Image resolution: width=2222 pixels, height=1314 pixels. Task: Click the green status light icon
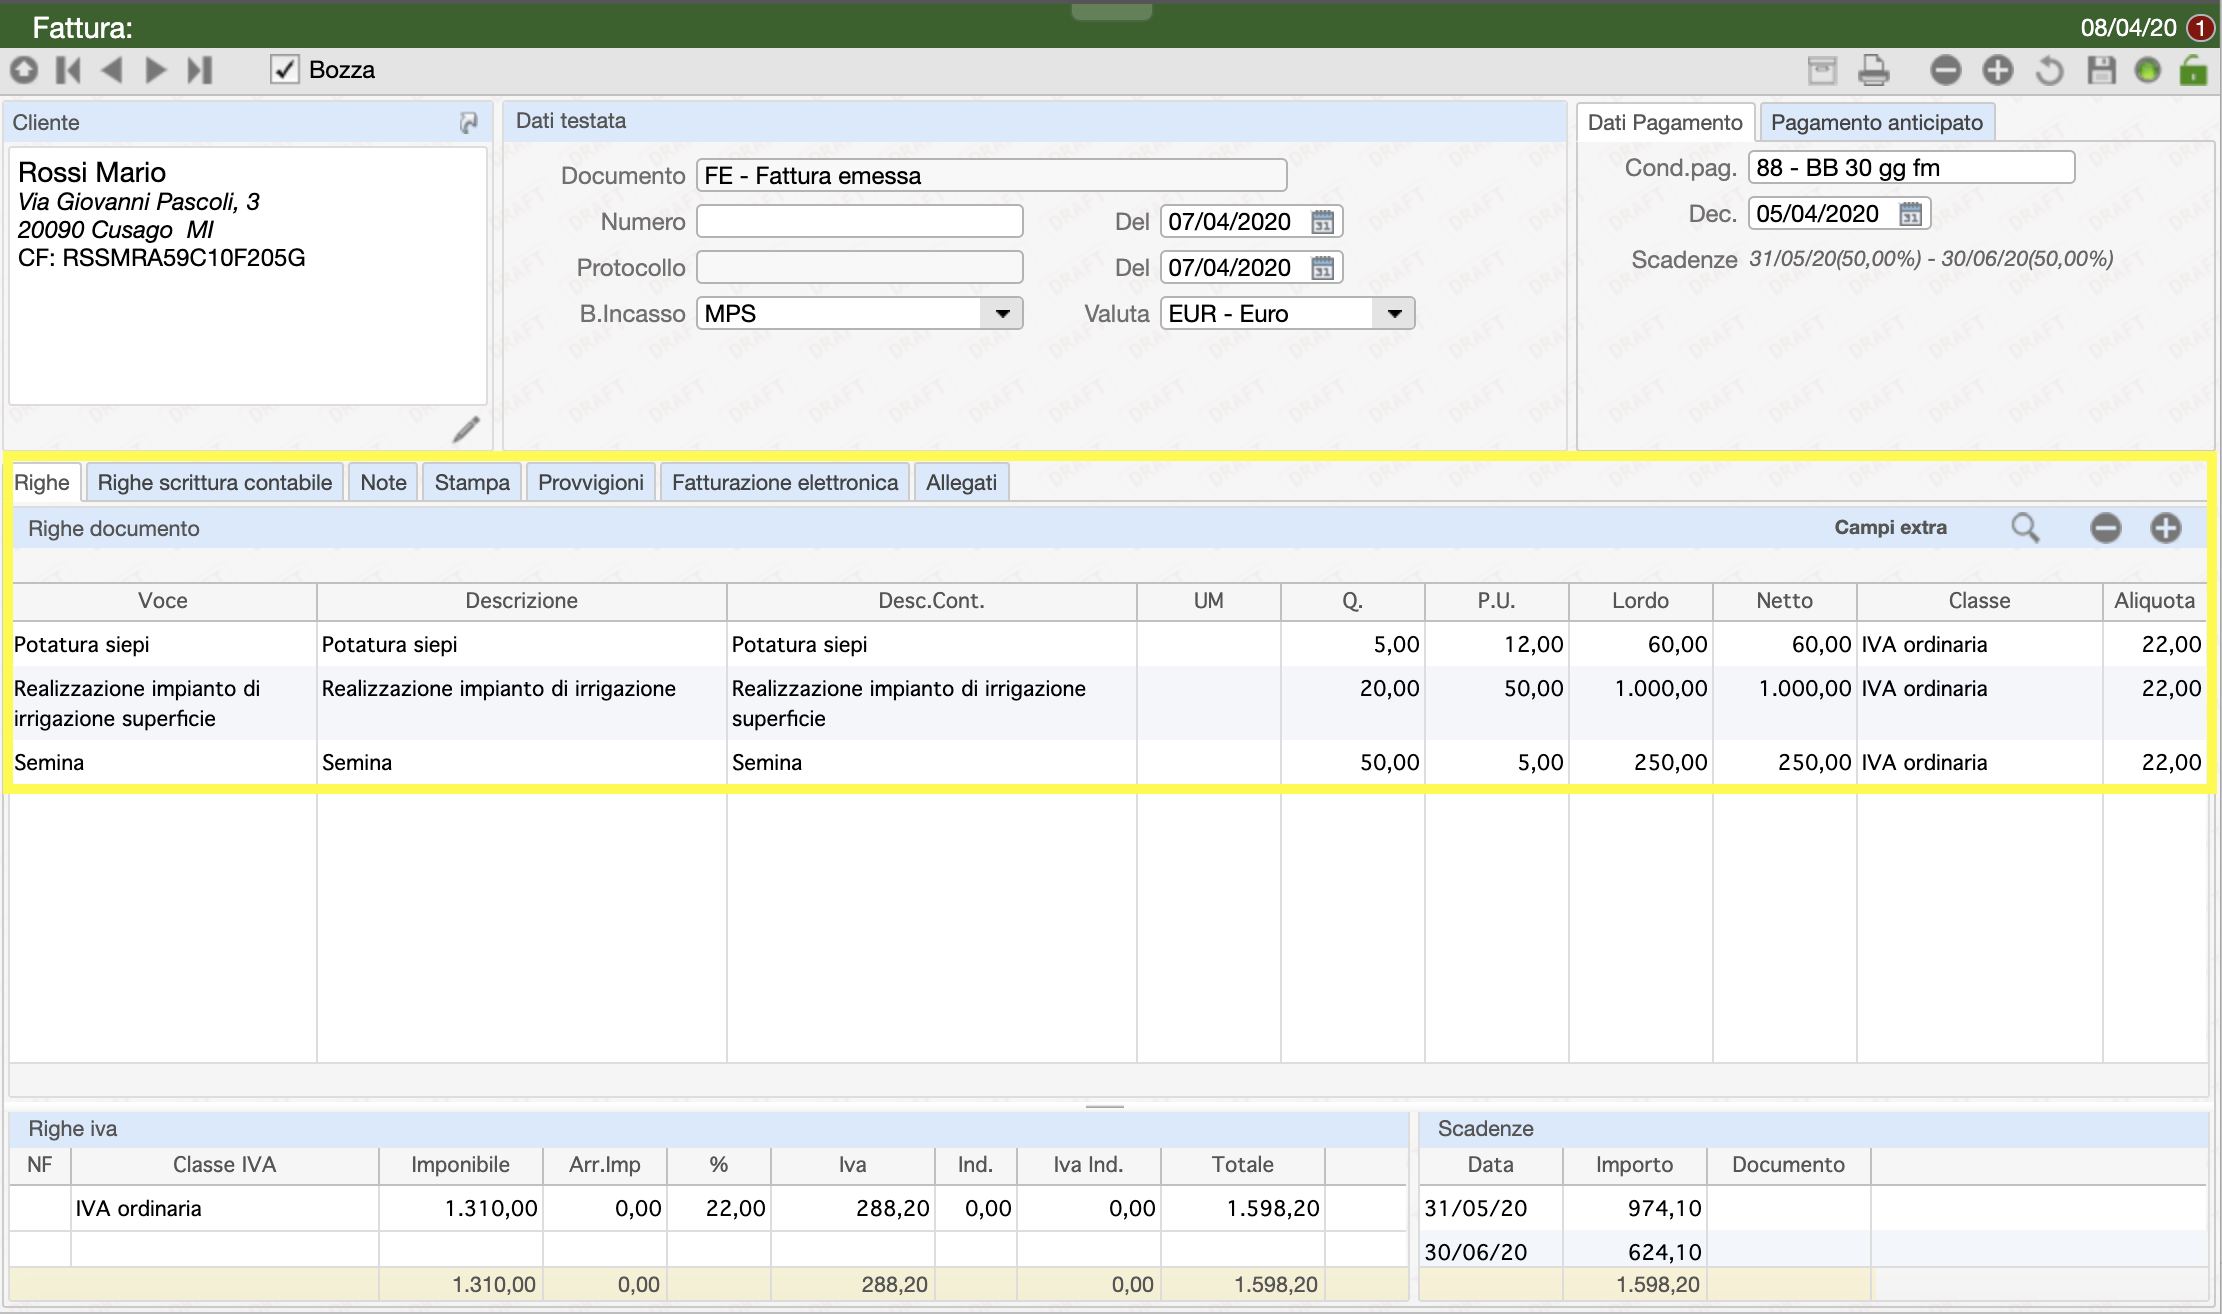point(2147,70)
